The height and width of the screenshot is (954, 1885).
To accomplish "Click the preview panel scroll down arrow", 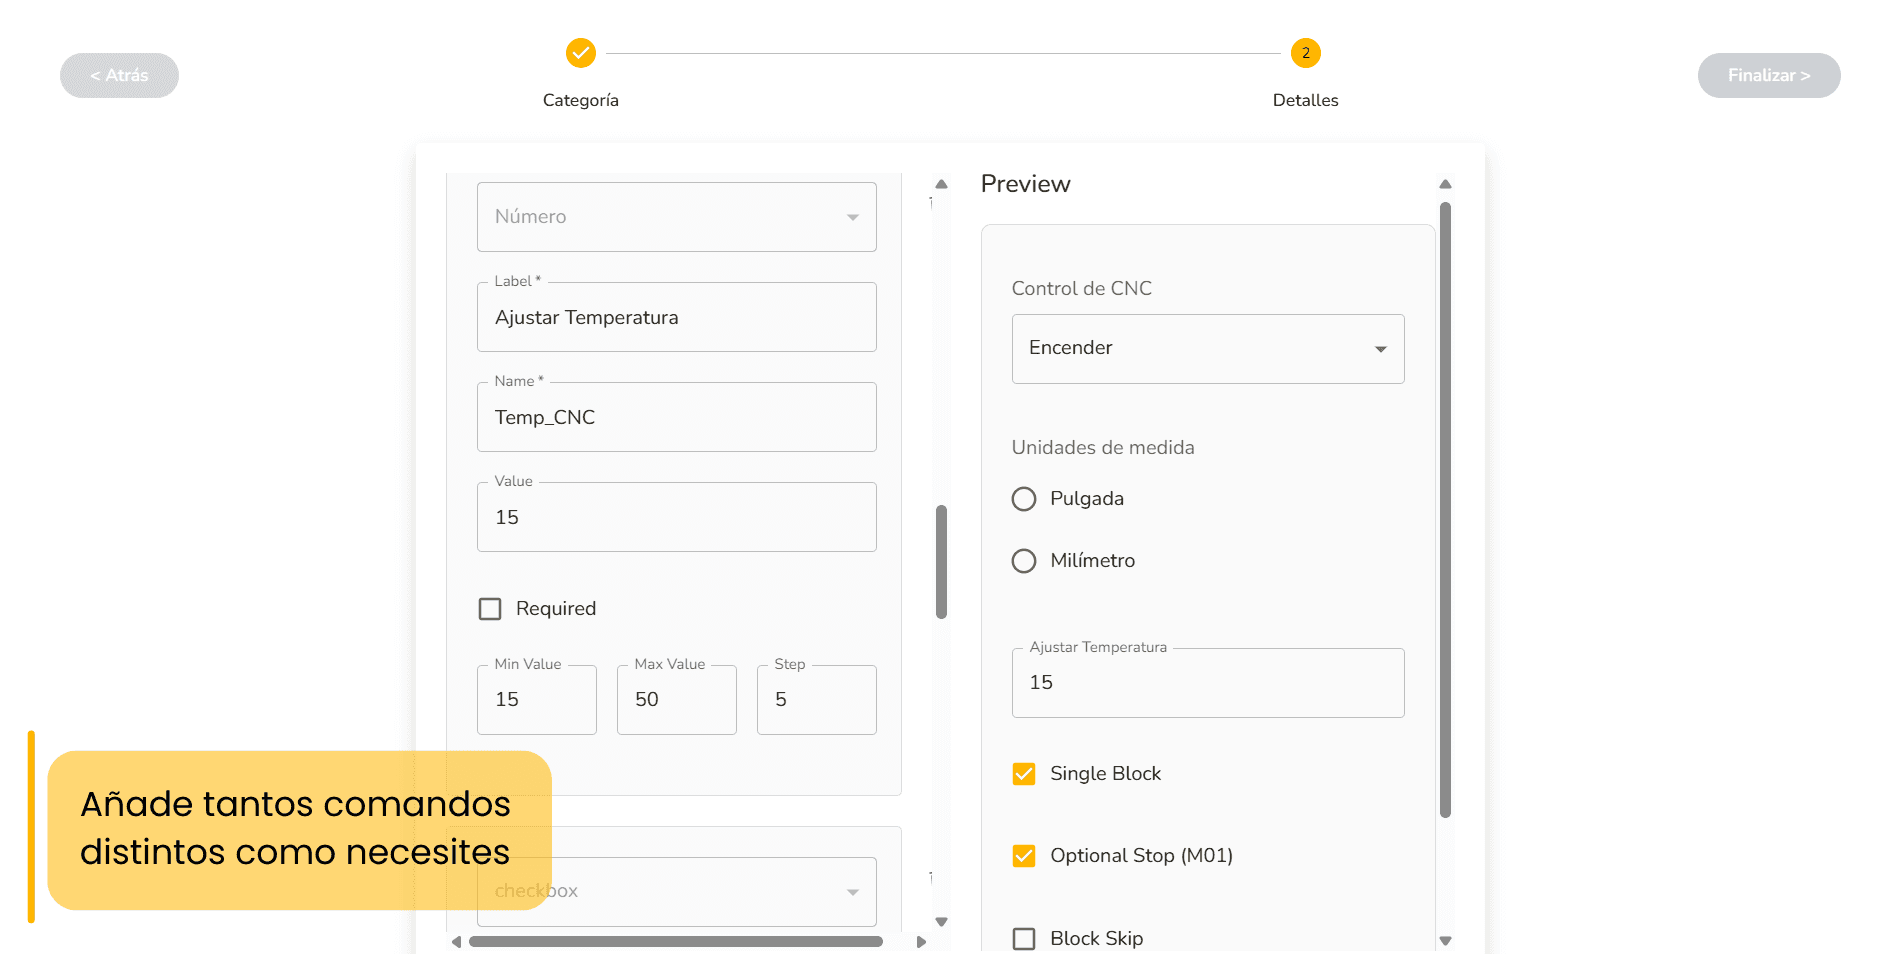I will 1445,941.
